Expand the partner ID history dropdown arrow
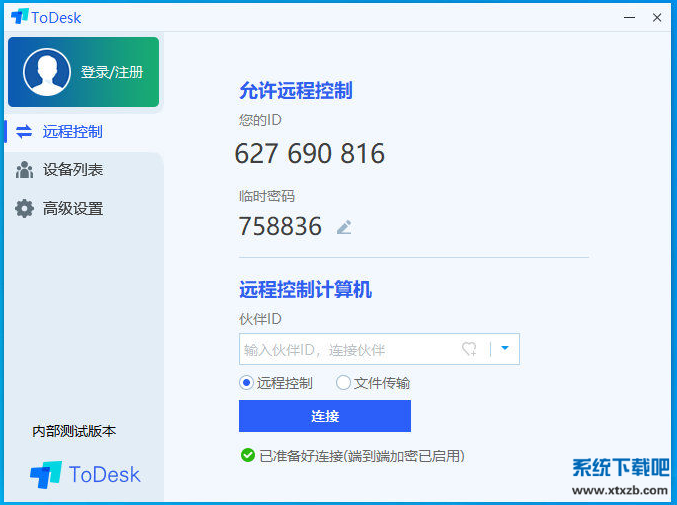677x505 pixels. (x=505, y=349)
